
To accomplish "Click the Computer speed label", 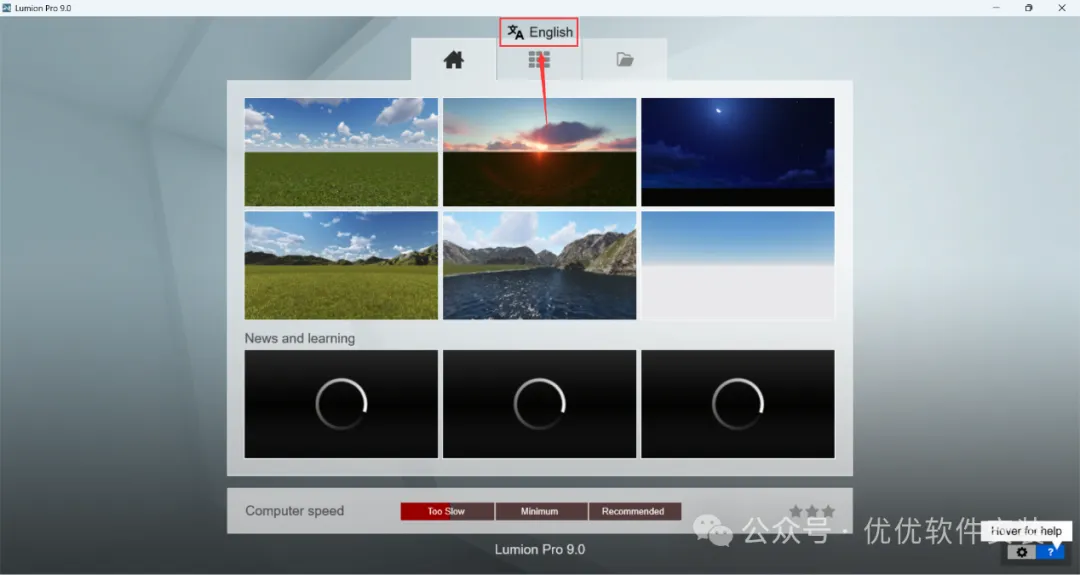I will pyautogui.click(x=294, y=511).
